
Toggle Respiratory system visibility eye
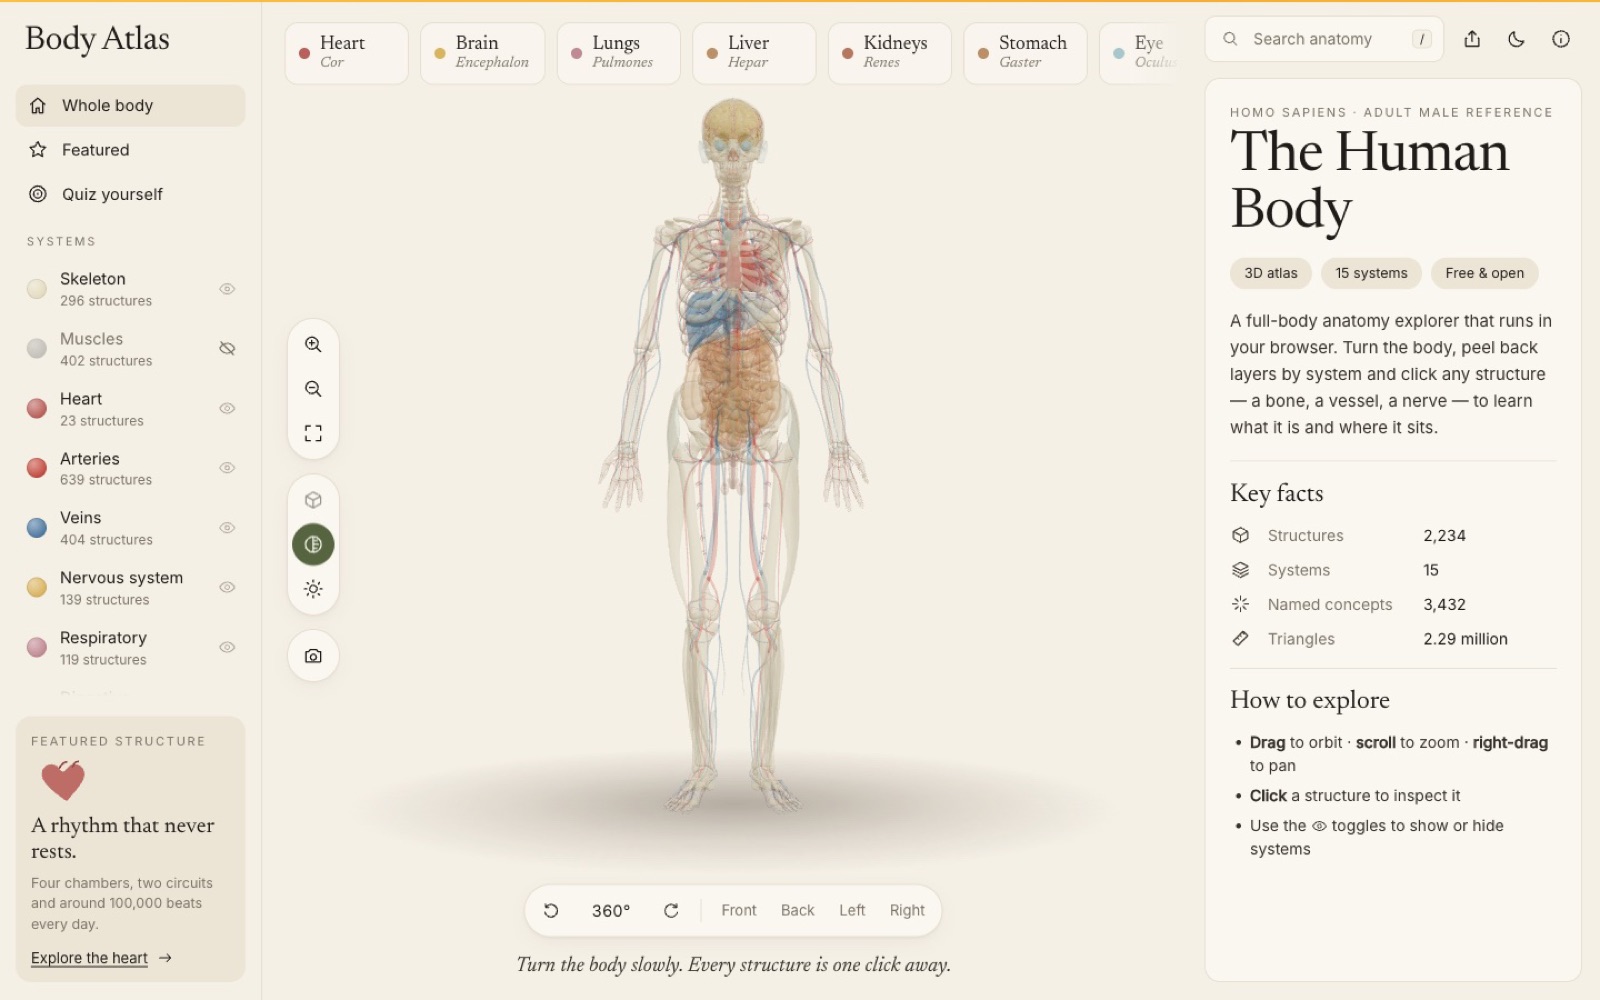(227, 647)
